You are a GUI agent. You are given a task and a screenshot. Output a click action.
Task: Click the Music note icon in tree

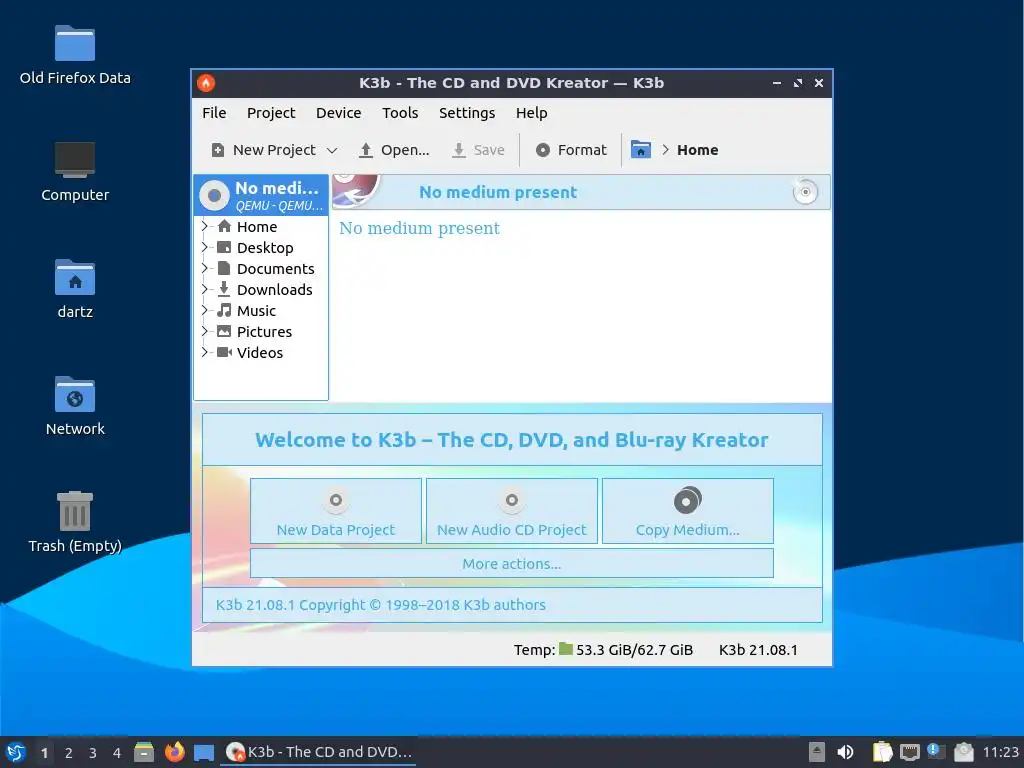click(224, 310)
